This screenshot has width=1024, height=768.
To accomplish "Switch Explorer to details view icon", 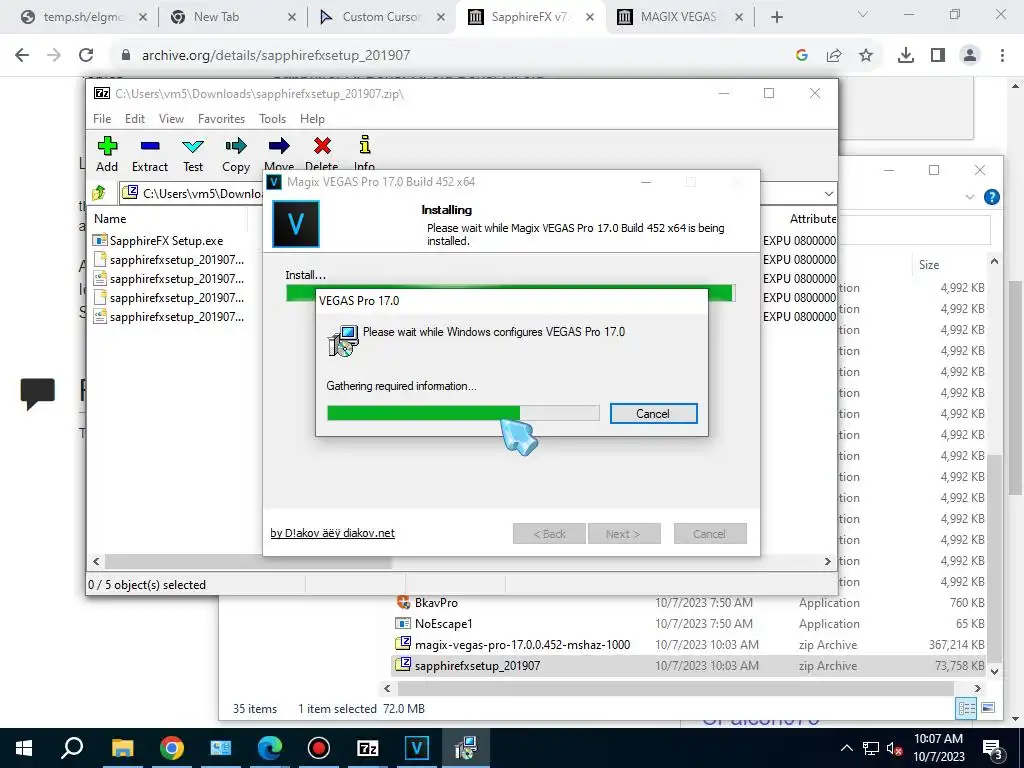I will pyautogui.click(x=966, y=708).
